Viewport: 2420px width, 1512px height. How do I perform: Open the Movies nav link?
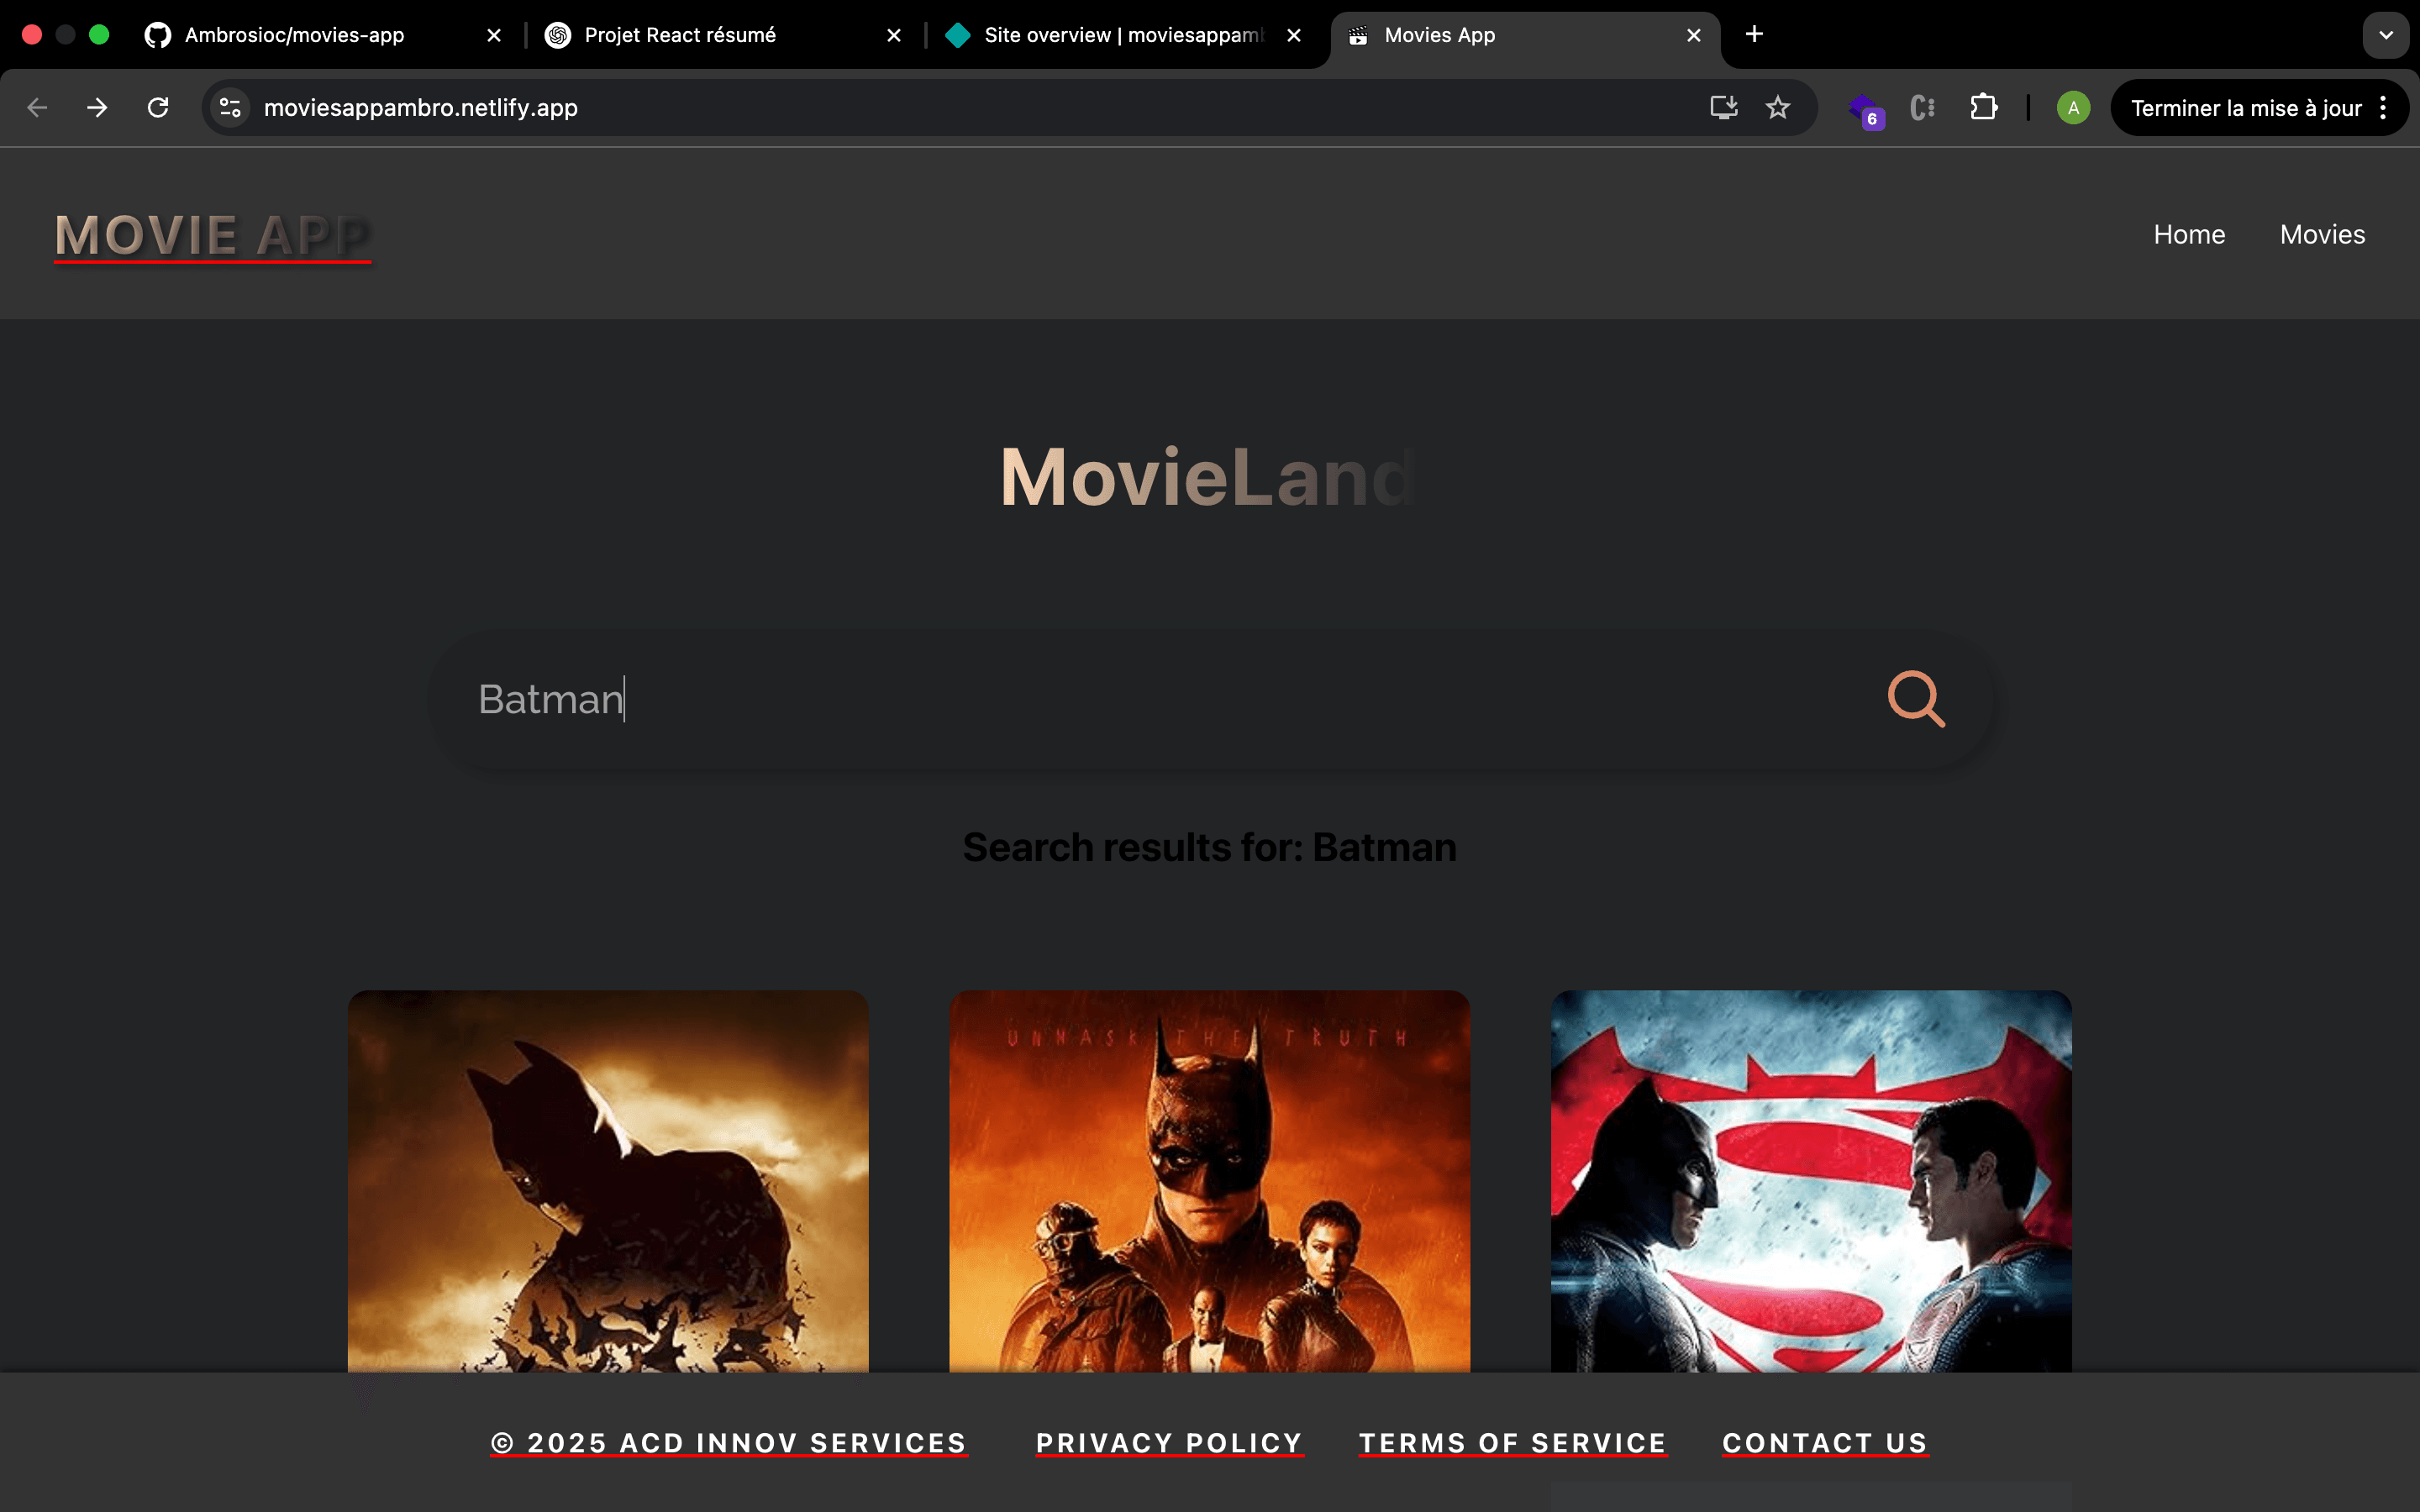tap(2322, 235)
